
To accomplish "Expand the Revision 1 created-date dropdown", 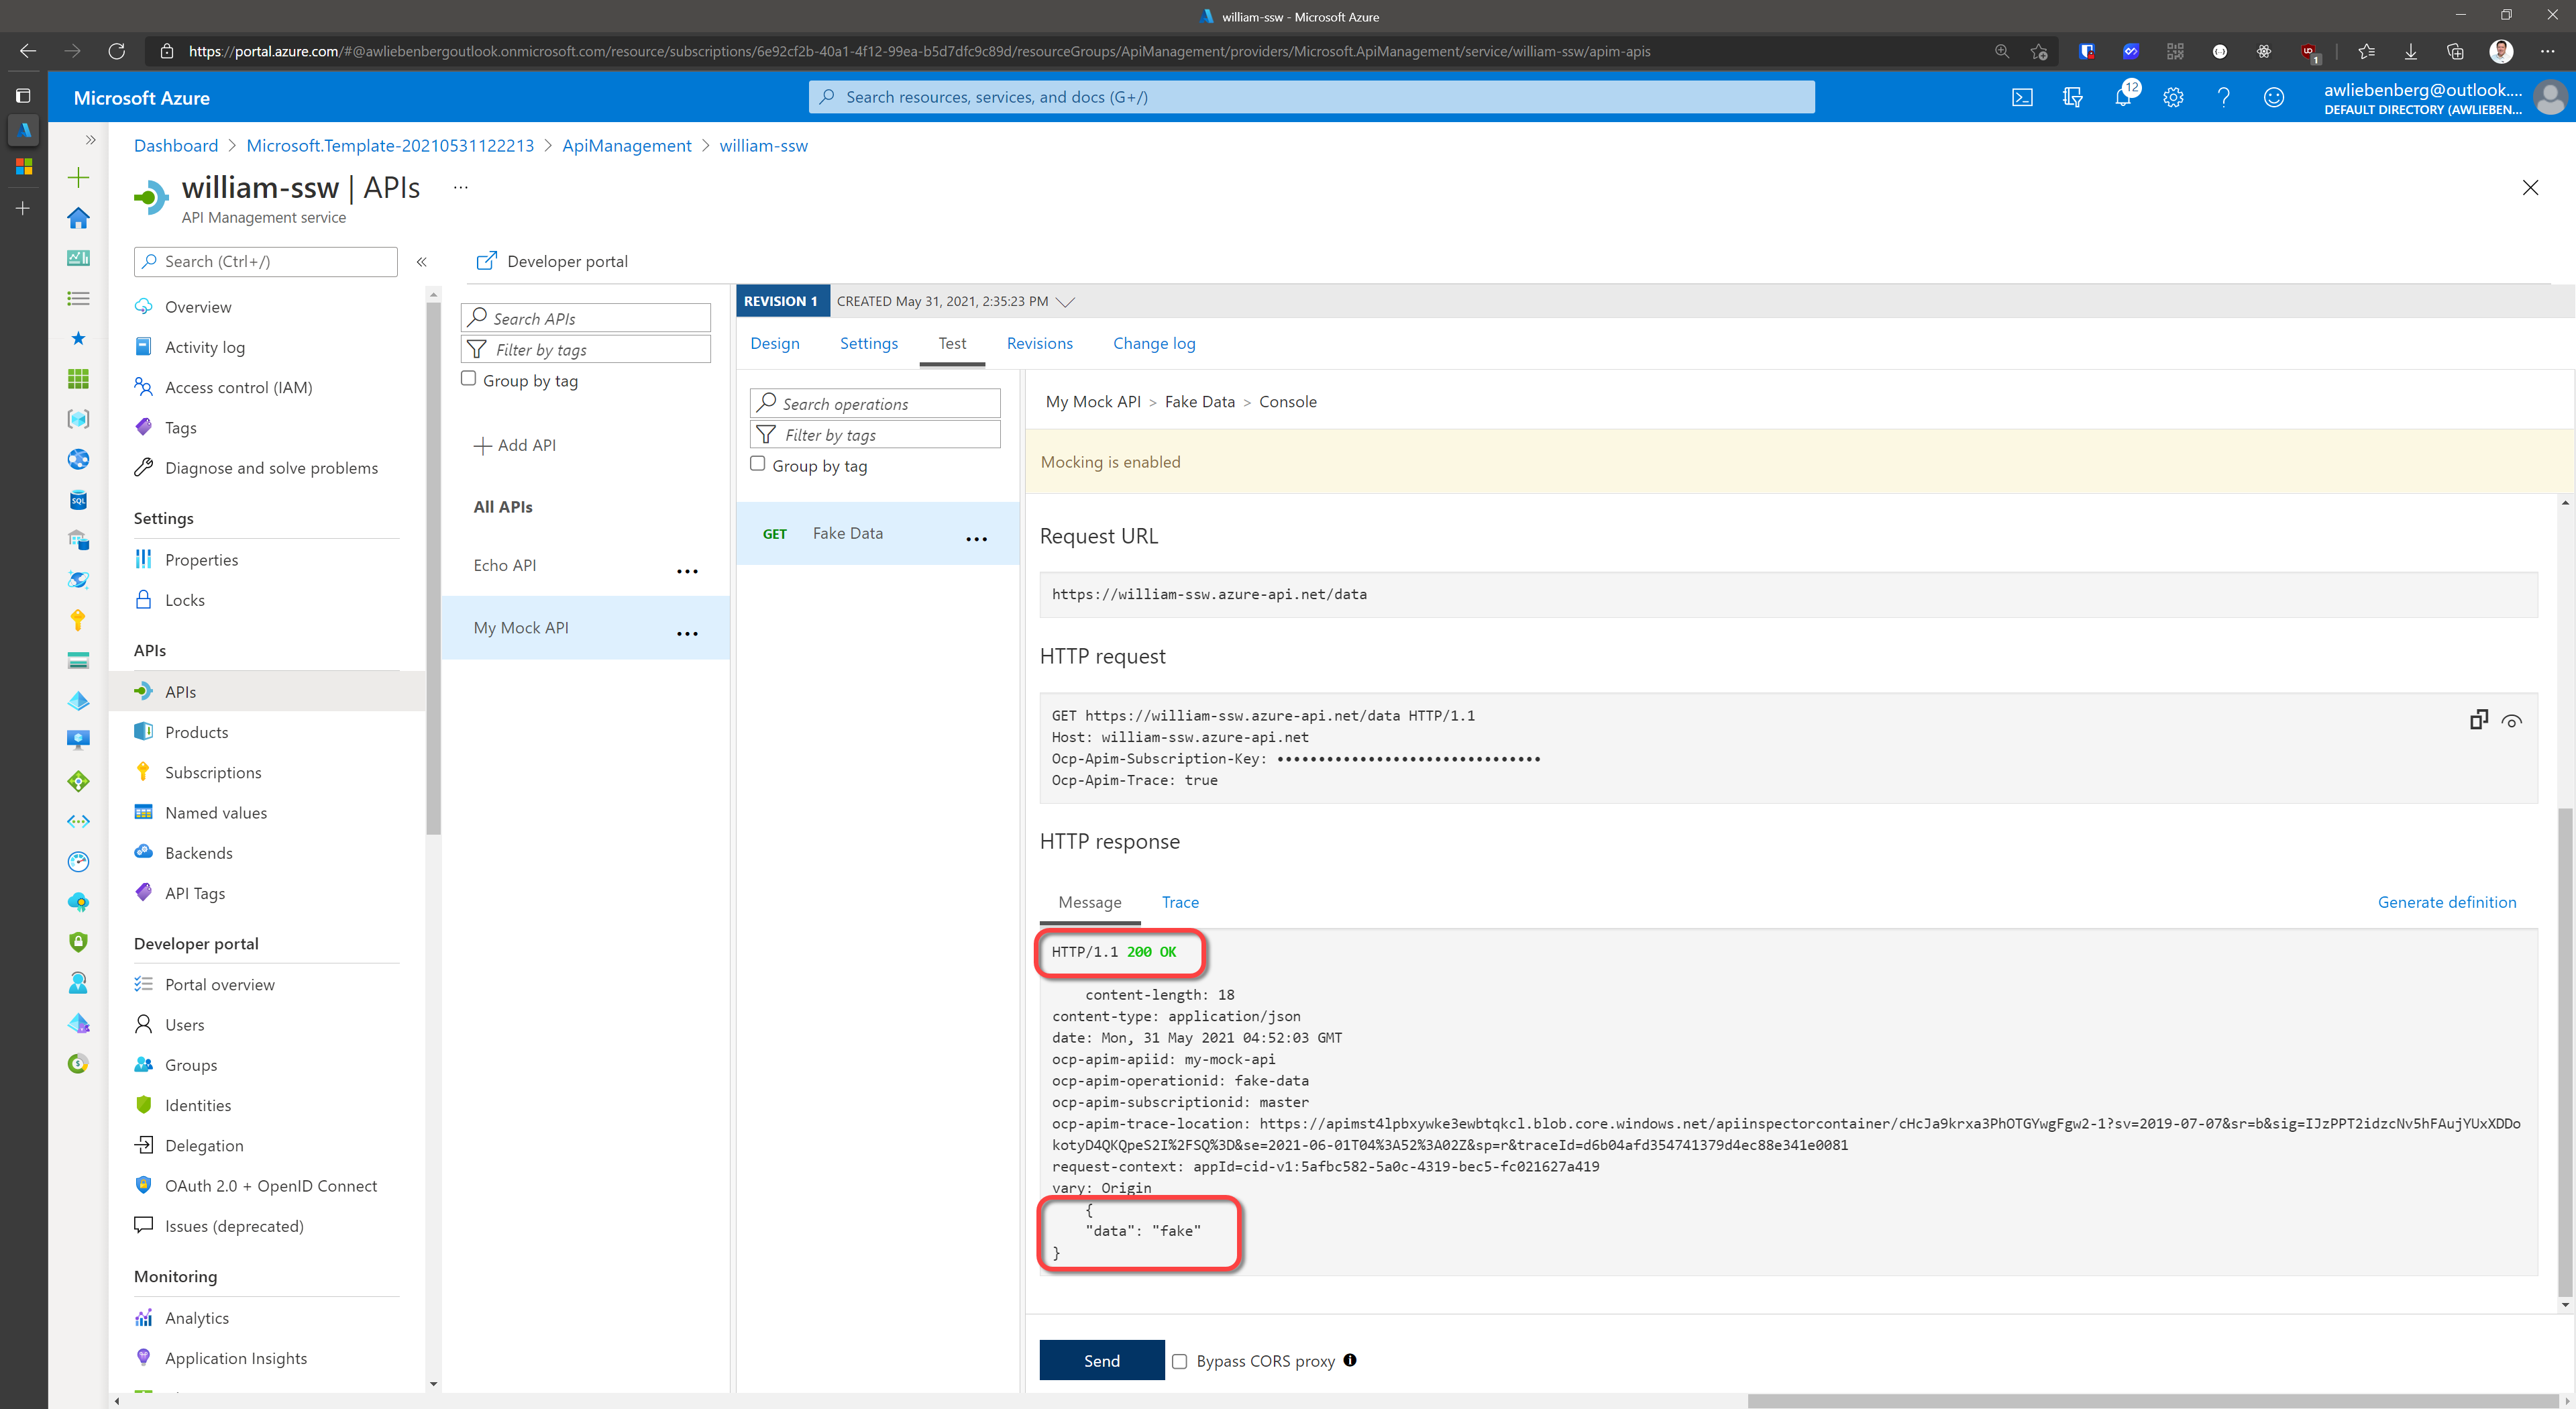I will [1065, 302].
